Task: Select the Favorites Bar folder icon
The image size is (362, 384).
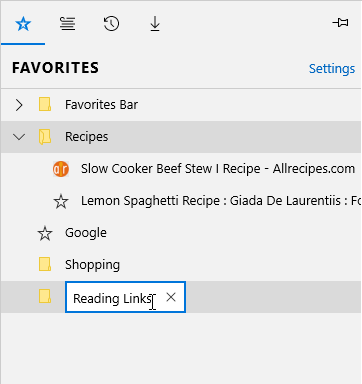Action: click(x=45, y=104)
